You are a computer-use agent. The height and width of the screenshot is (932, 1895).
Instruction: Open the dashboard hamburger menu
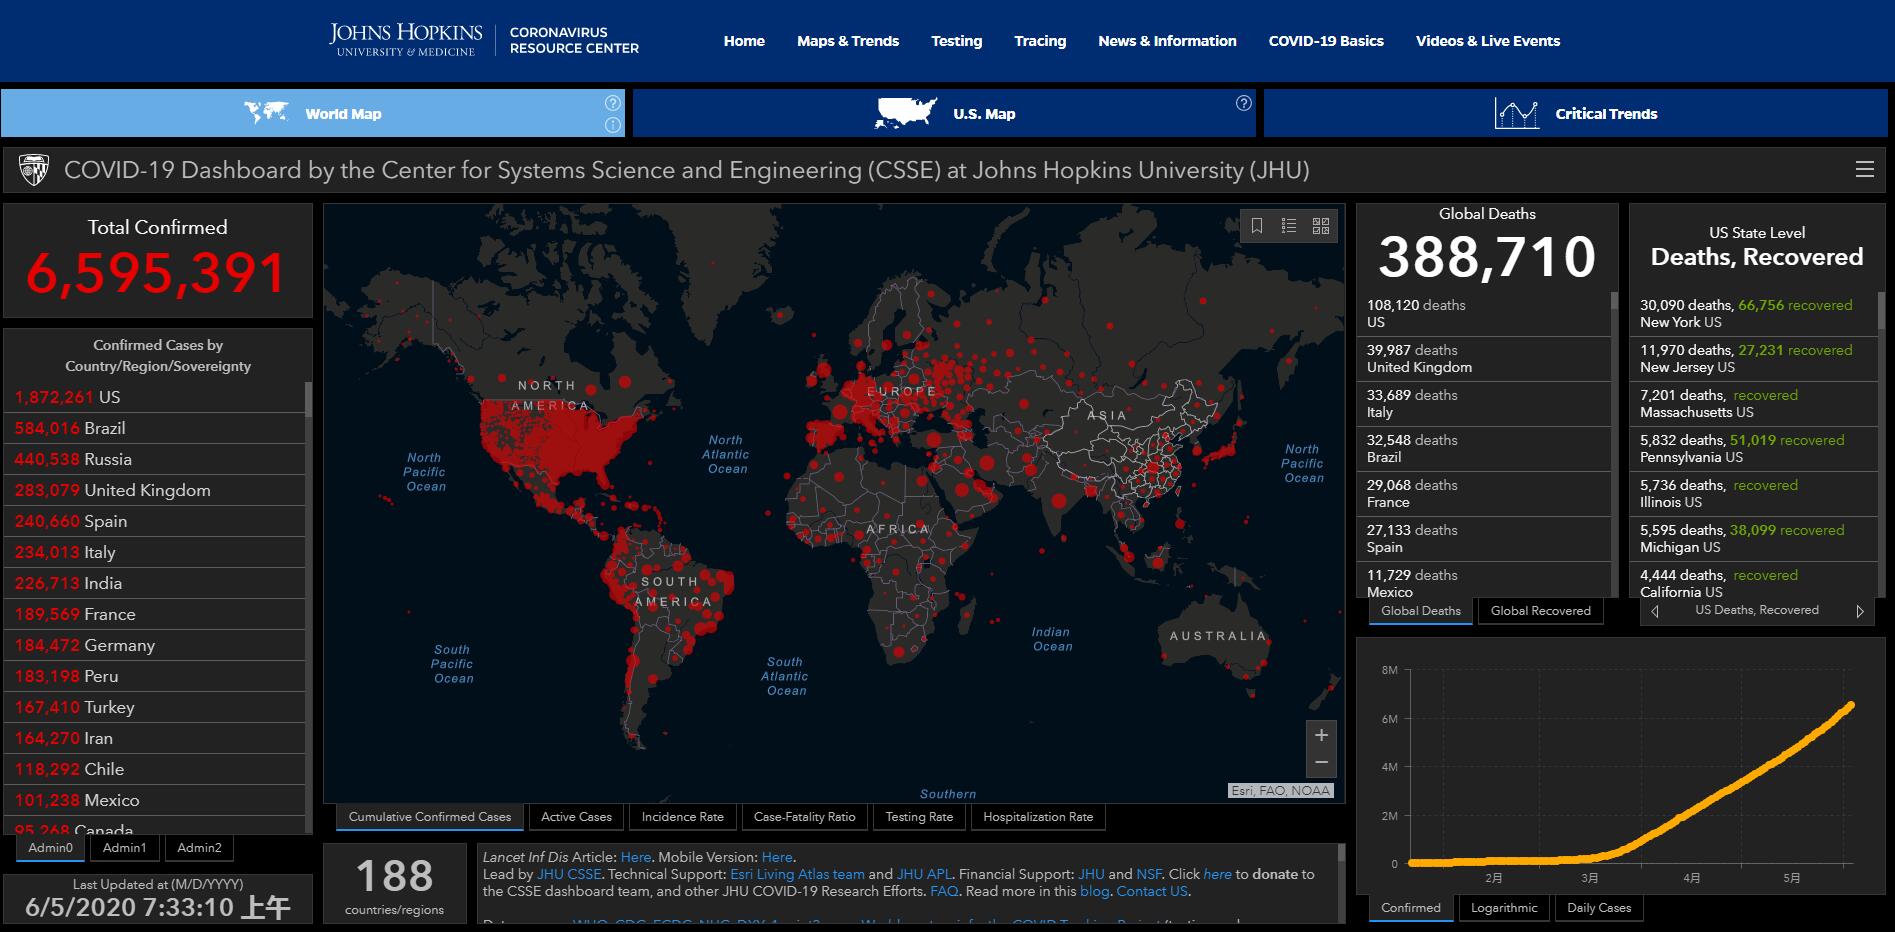(1865, 170)
